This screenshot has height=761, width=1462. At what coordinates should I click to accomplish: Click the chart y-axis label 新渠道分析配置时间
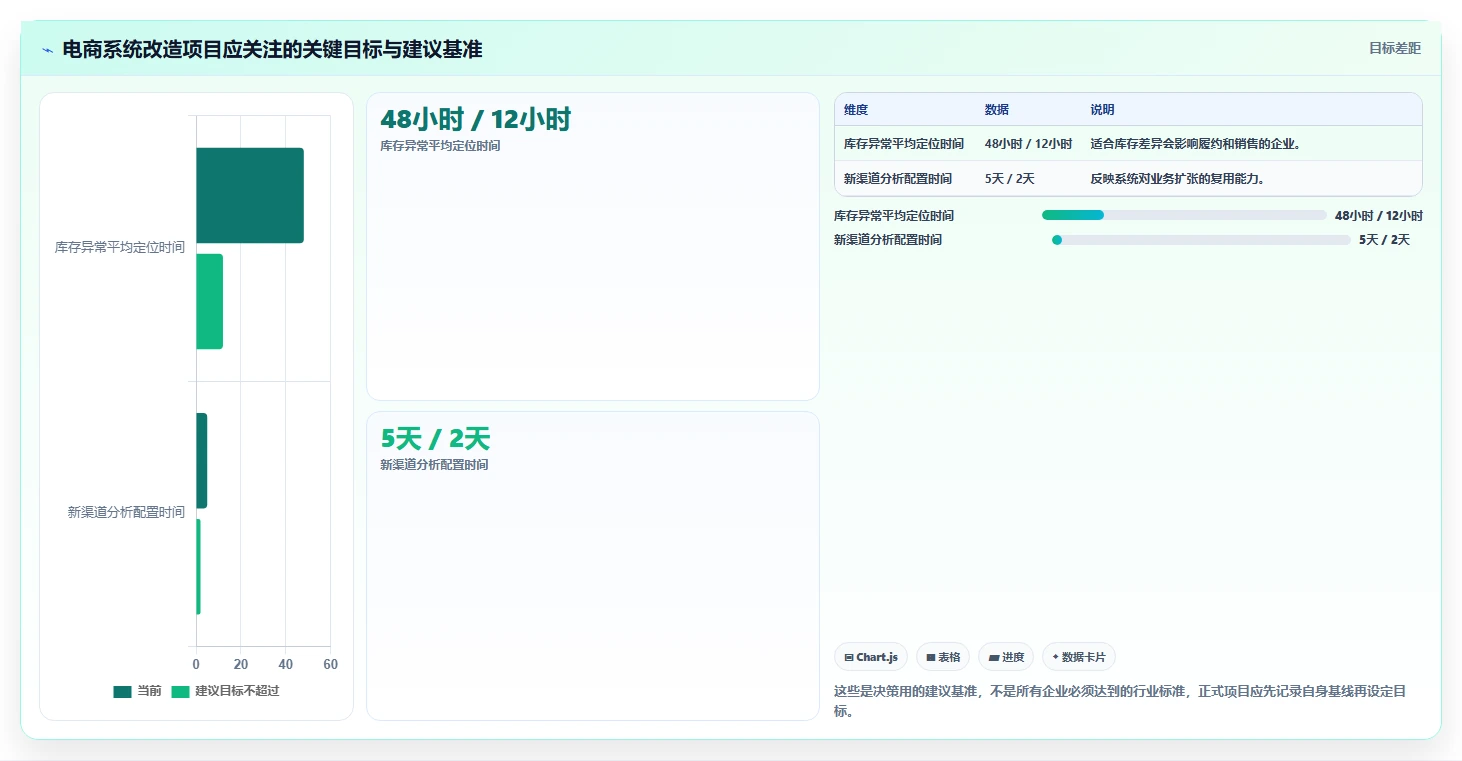point(126,512)
